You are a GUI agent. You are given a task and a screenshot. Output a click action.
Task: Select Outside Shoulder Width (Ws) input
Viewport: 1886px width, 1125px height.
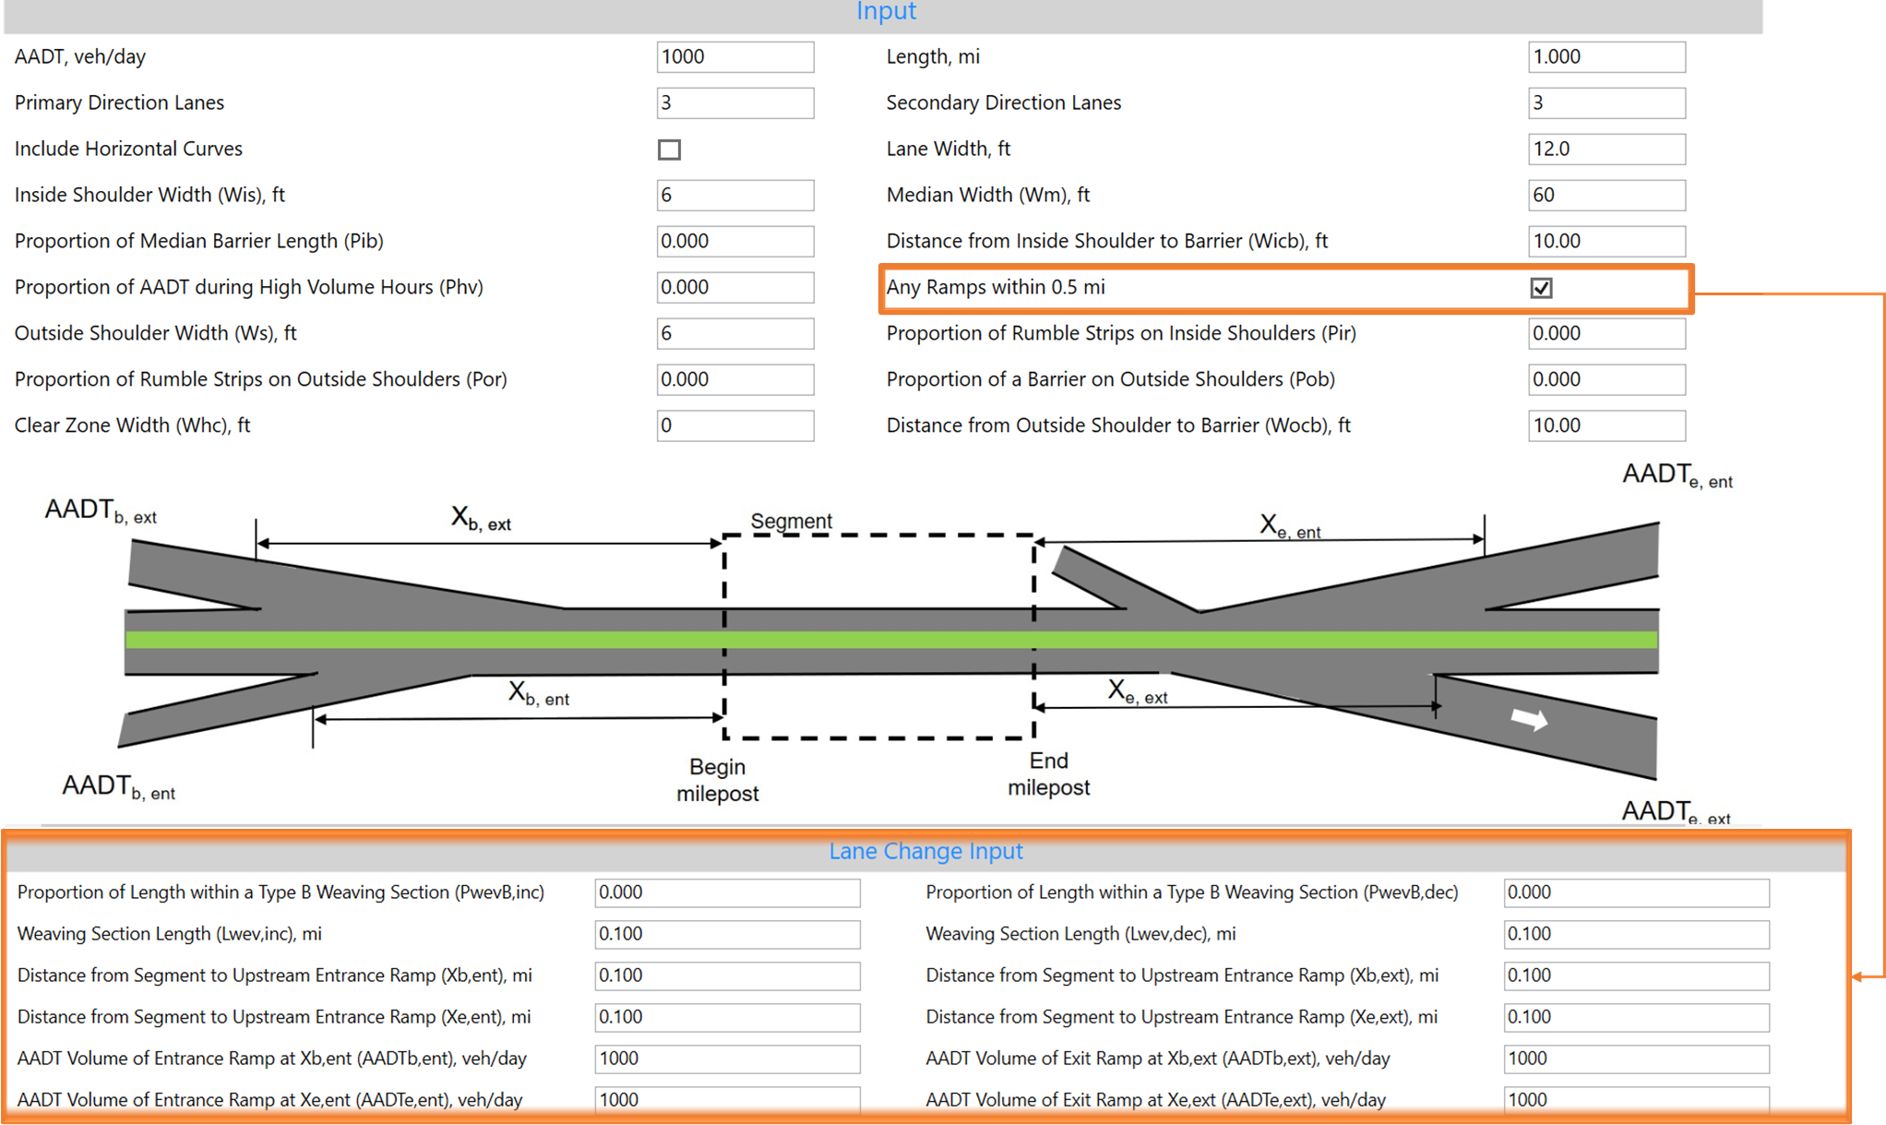(734, 333)
